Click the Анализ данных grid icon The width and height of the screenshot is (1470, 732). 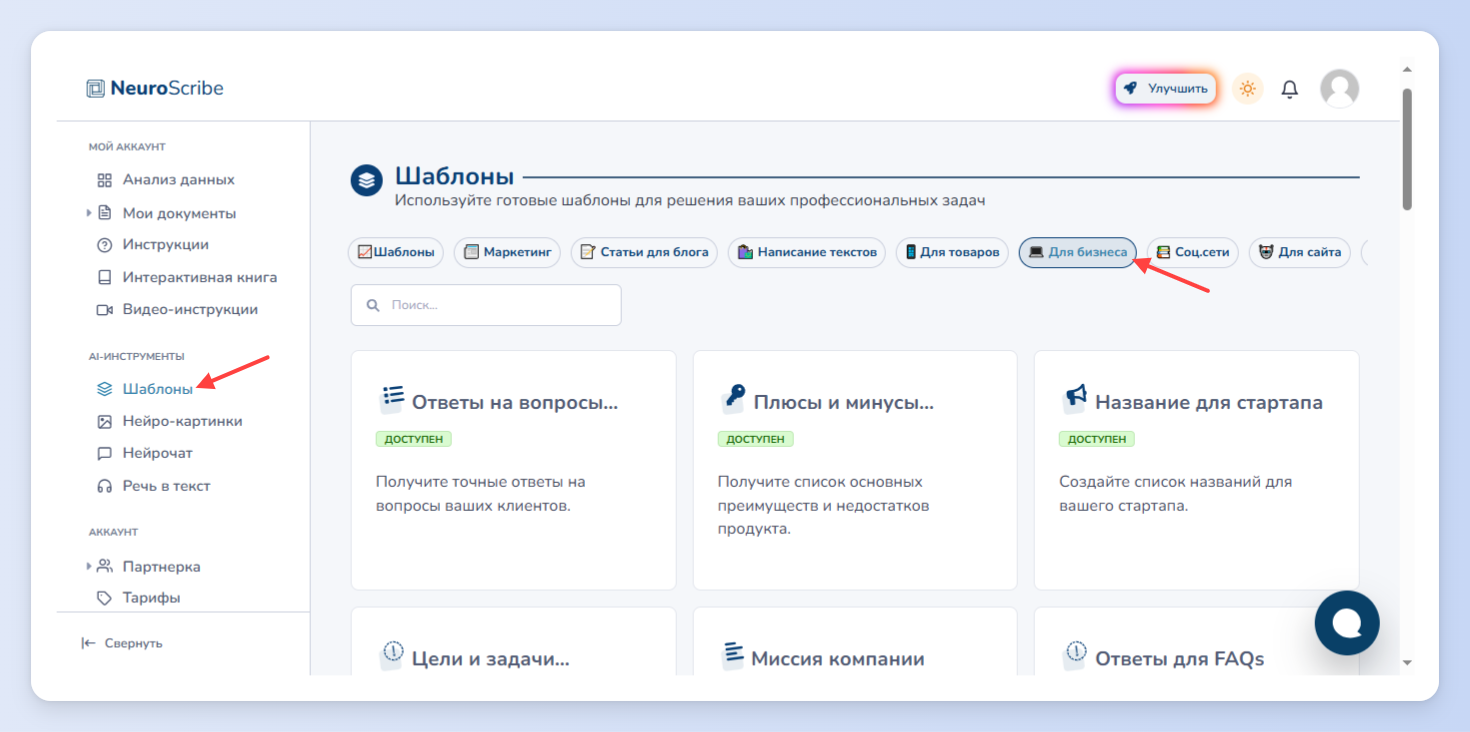[104, 180]
